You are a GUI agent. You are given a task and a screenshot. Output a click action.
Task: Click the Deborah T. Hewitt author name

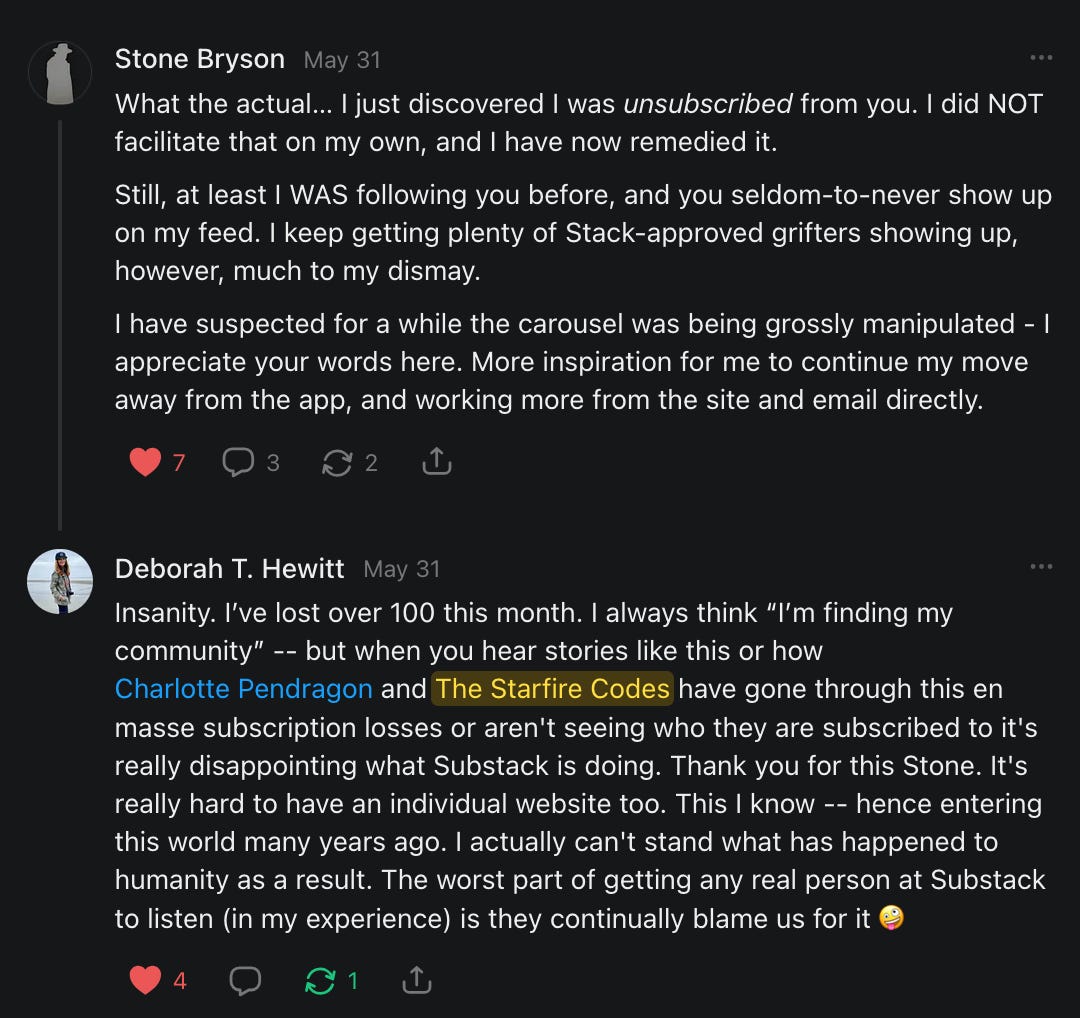[x=229, y=569]
